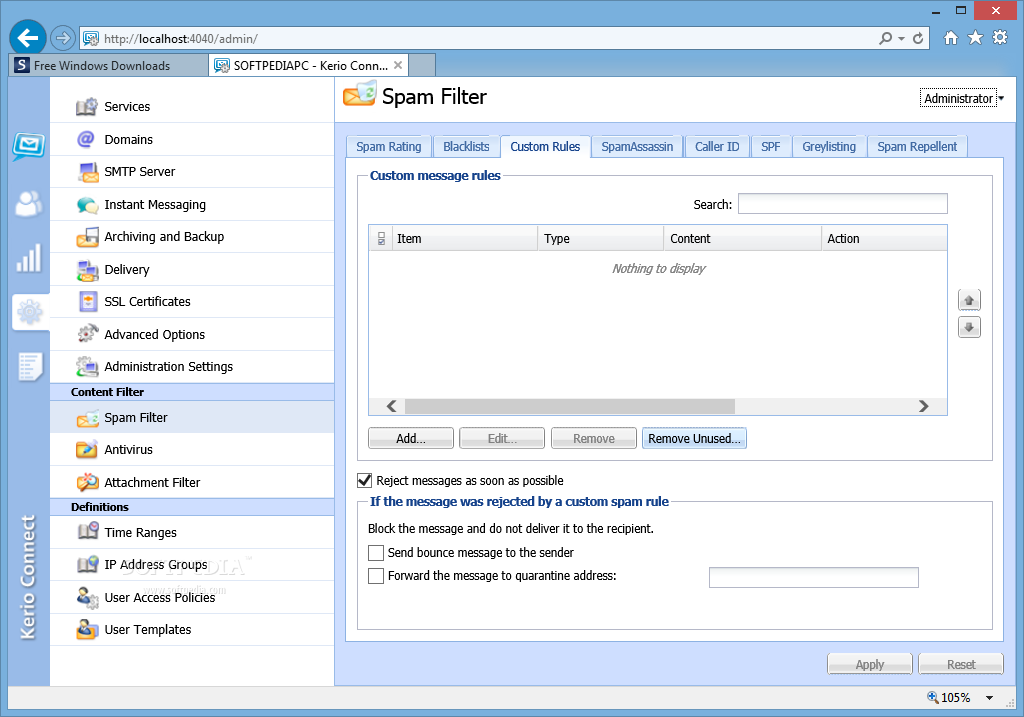Viewport: 1024px width, 717px height.
Task: Enable Forward the message to quarantine address
Action: [376, 576]
